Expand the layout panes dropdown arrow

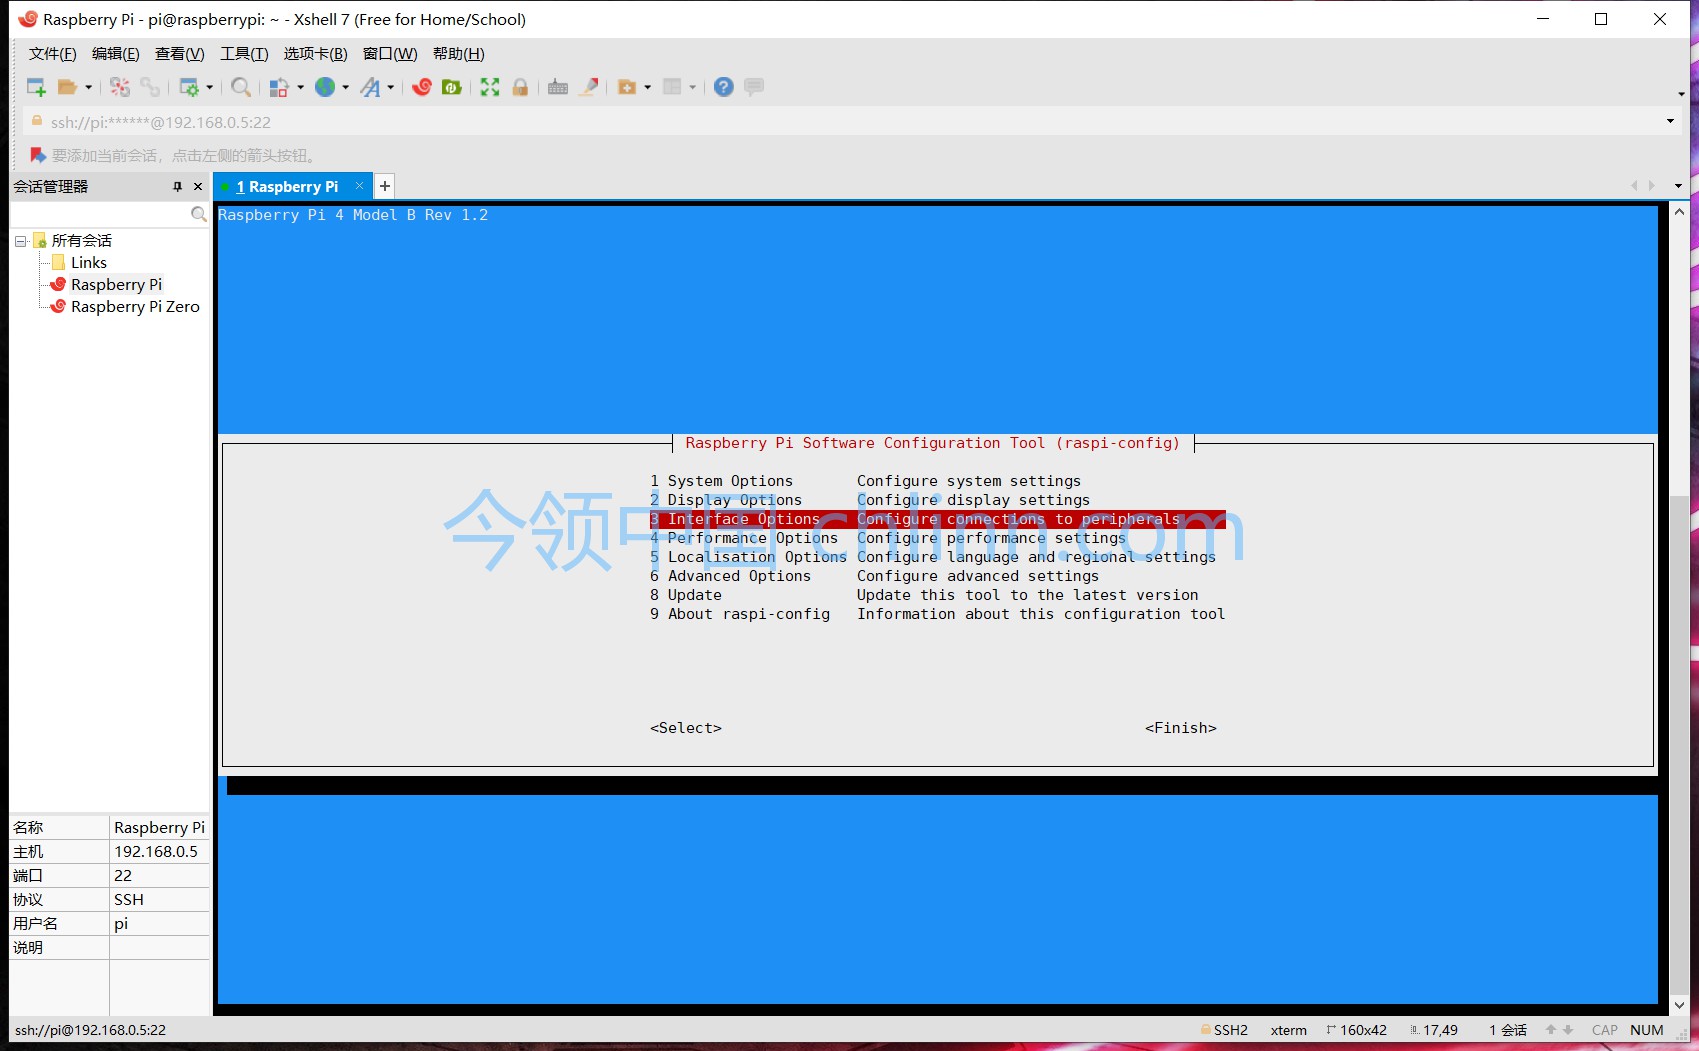692,87
